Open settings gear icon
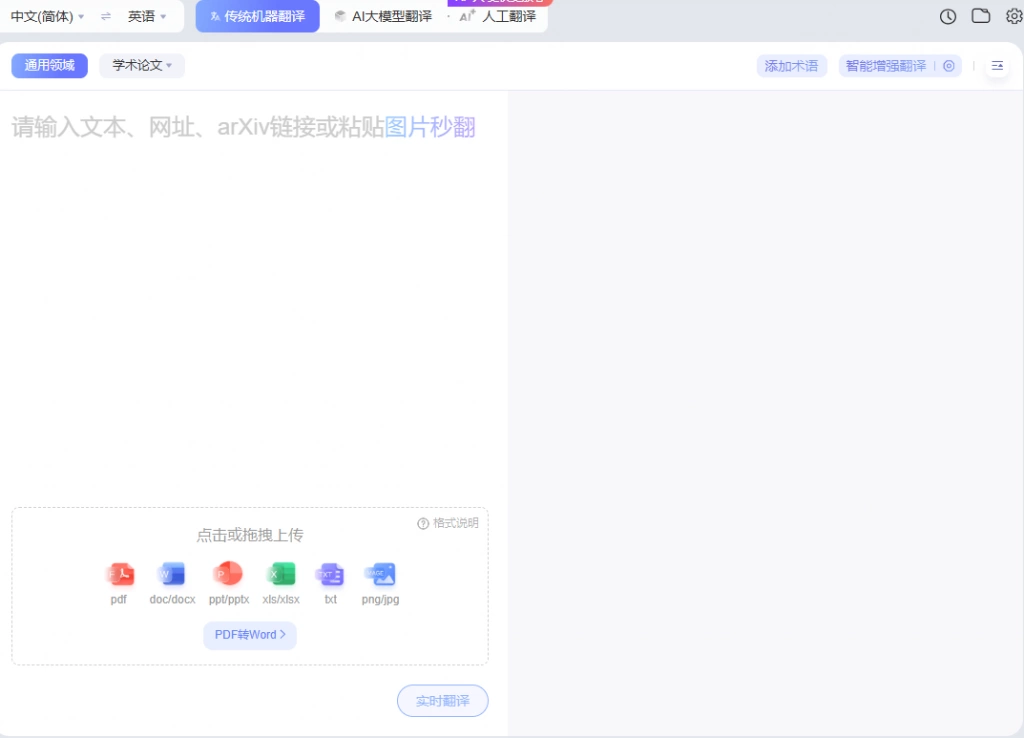The image size is (1024, 738). (1014, 16)
